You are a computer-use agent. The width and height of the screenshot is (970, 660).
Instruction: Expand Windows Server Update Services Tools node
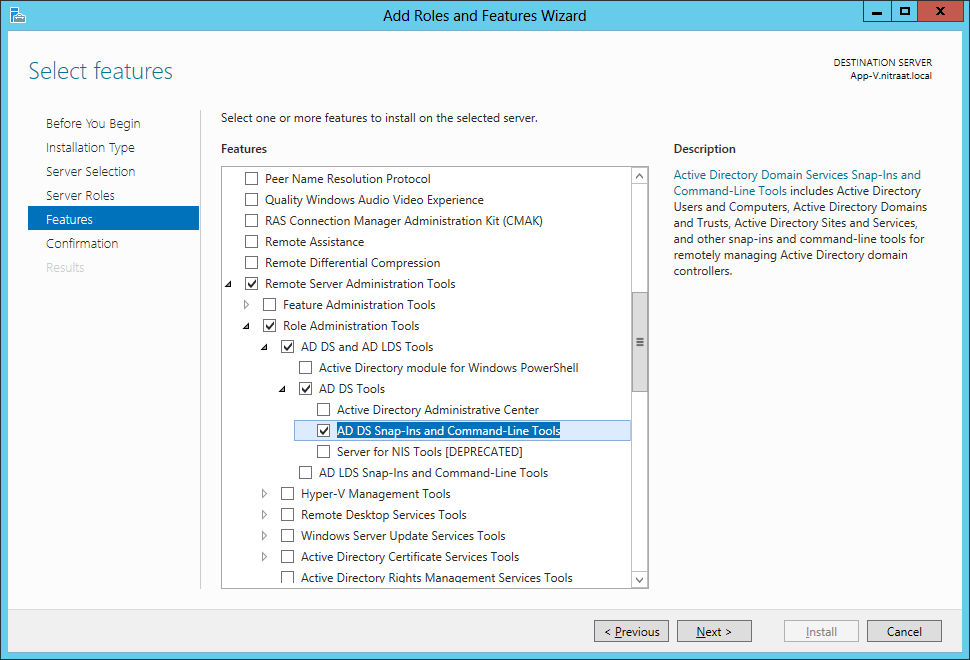(264, 536)
